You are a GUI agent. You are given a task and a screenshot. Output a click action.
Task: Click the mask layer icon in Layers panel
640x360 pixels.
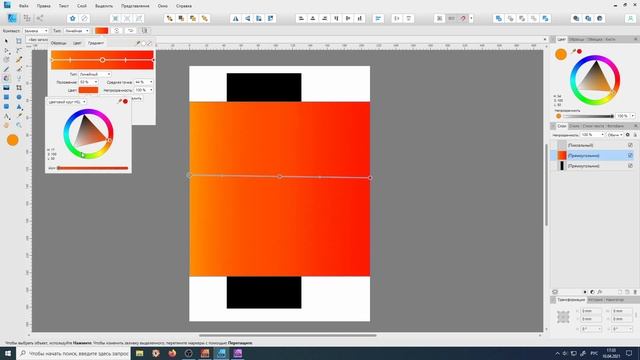point(584,292)
